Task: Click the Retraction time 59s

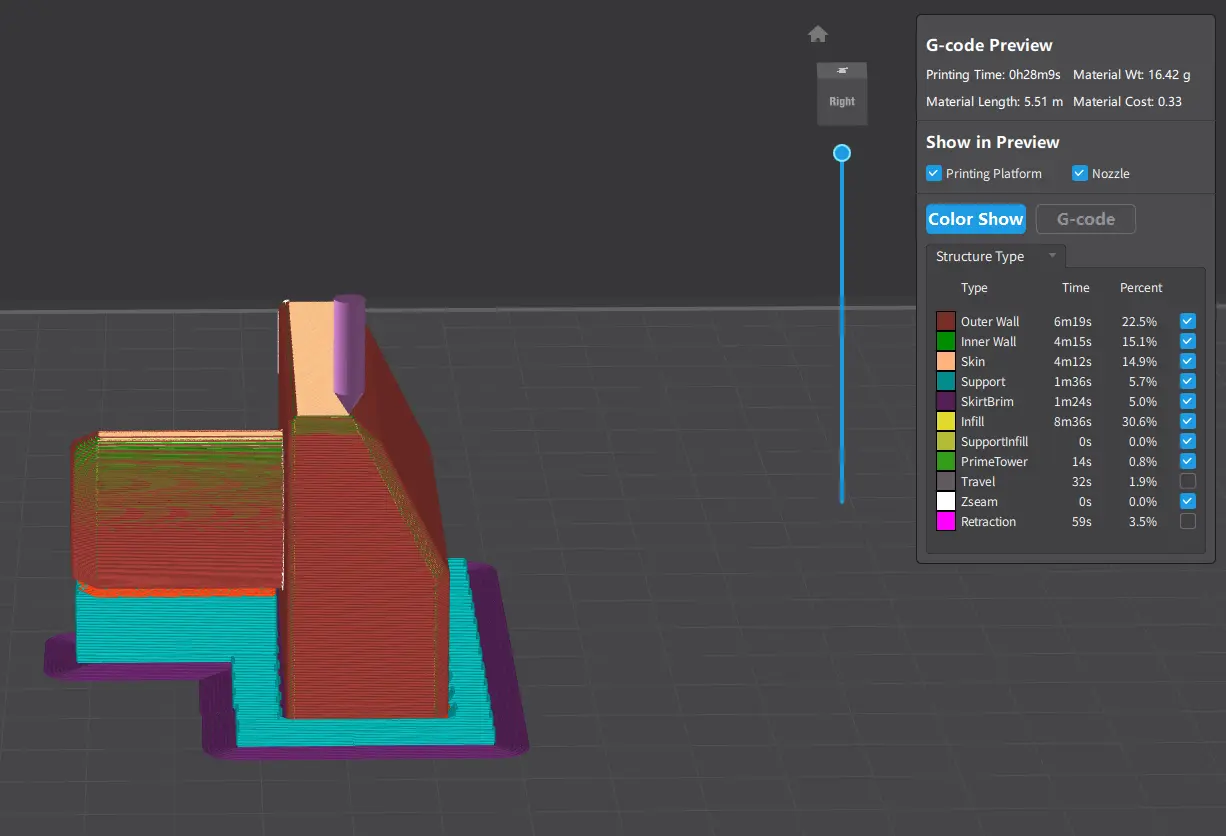Action: tap(1082, 521)
